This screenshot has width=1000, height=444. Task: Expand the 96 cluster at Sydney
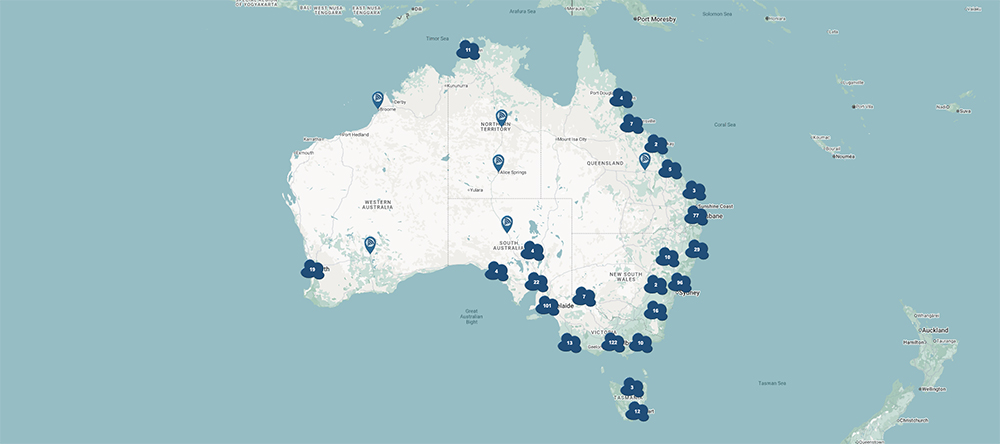[x=679, y=283]
